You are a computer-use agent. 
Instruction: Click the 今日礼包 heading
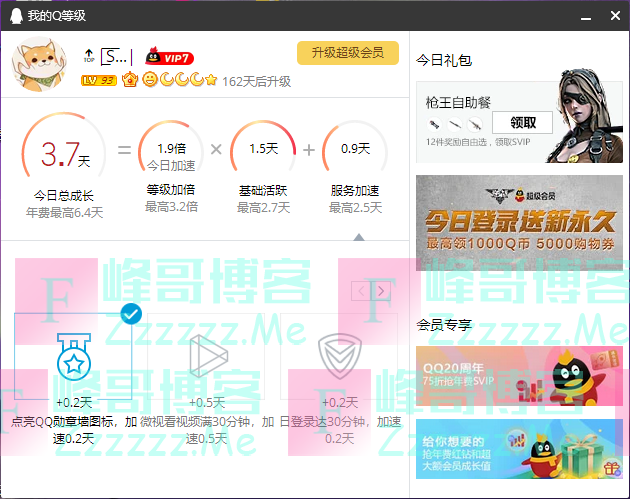tap(444, 60)
